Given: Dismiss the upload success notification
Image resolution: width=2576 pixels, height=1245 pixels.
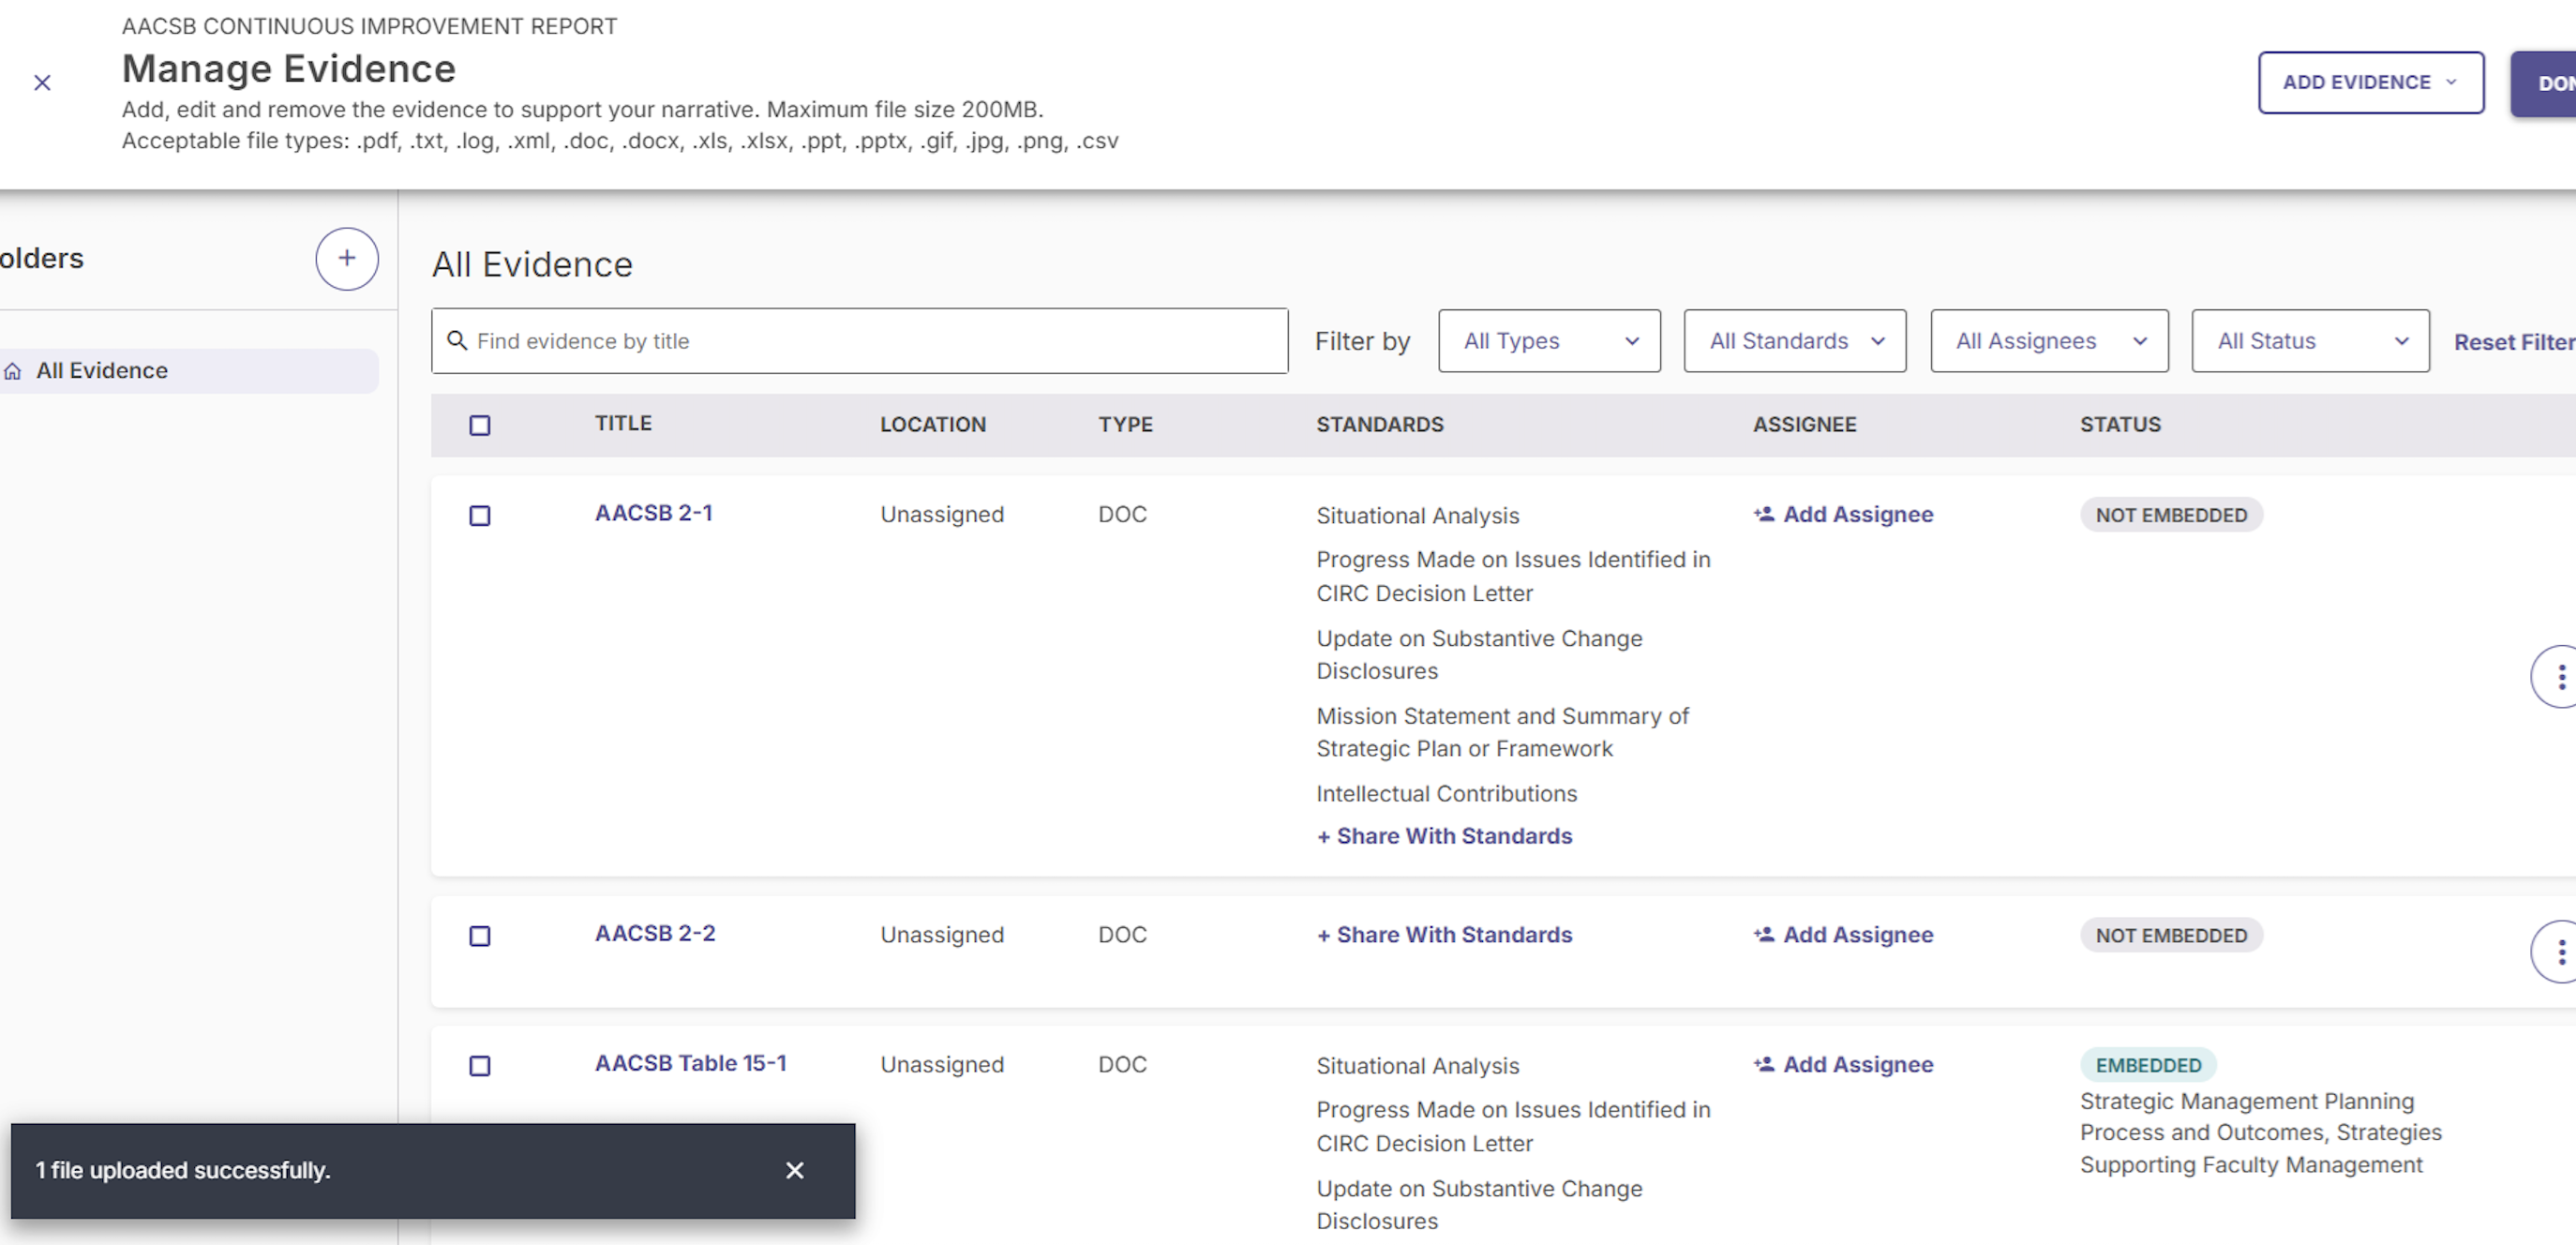Looking at the screenshot, I should tap(795, 1170).
